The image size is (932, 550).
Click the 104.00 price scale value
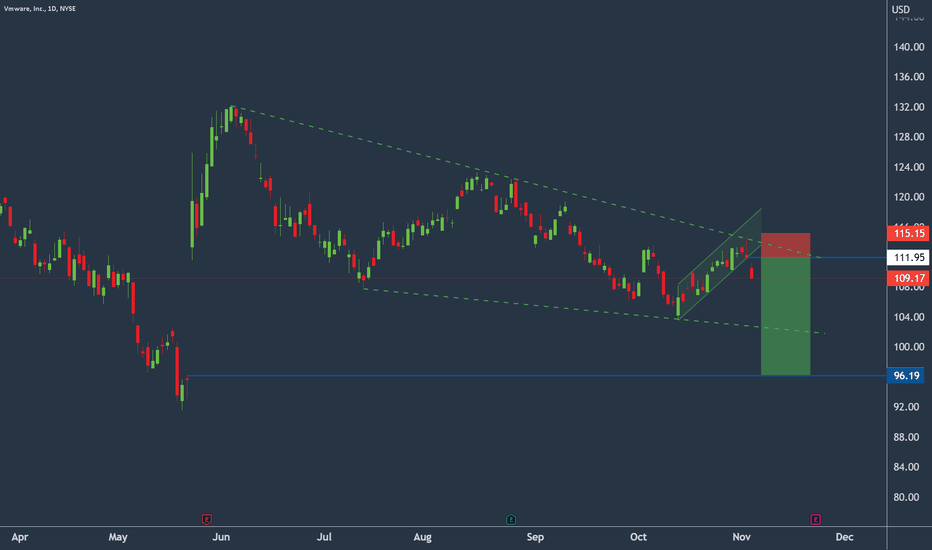[x=909, y=317]
